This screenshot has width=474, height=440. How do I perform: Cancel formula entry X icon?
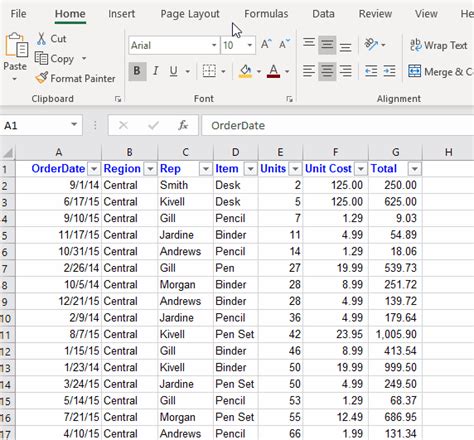point(123,125)
